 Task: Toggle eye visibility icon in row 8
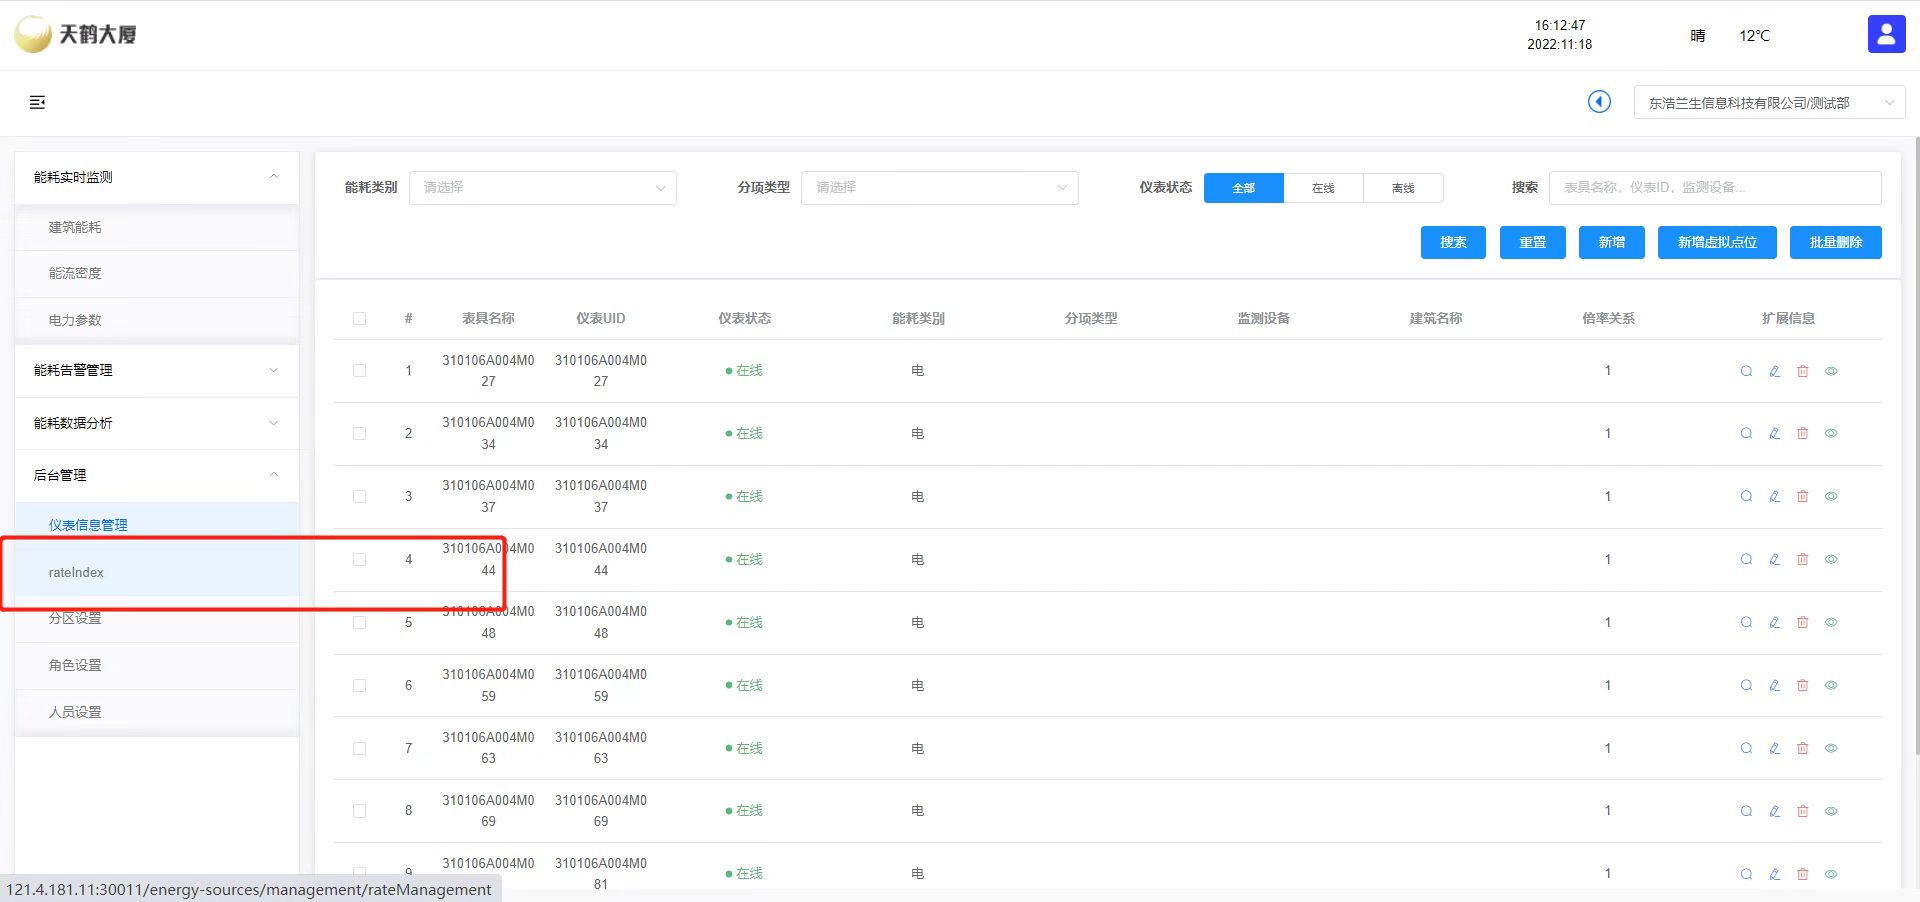pyautogui.click(x=1831, y=811)
